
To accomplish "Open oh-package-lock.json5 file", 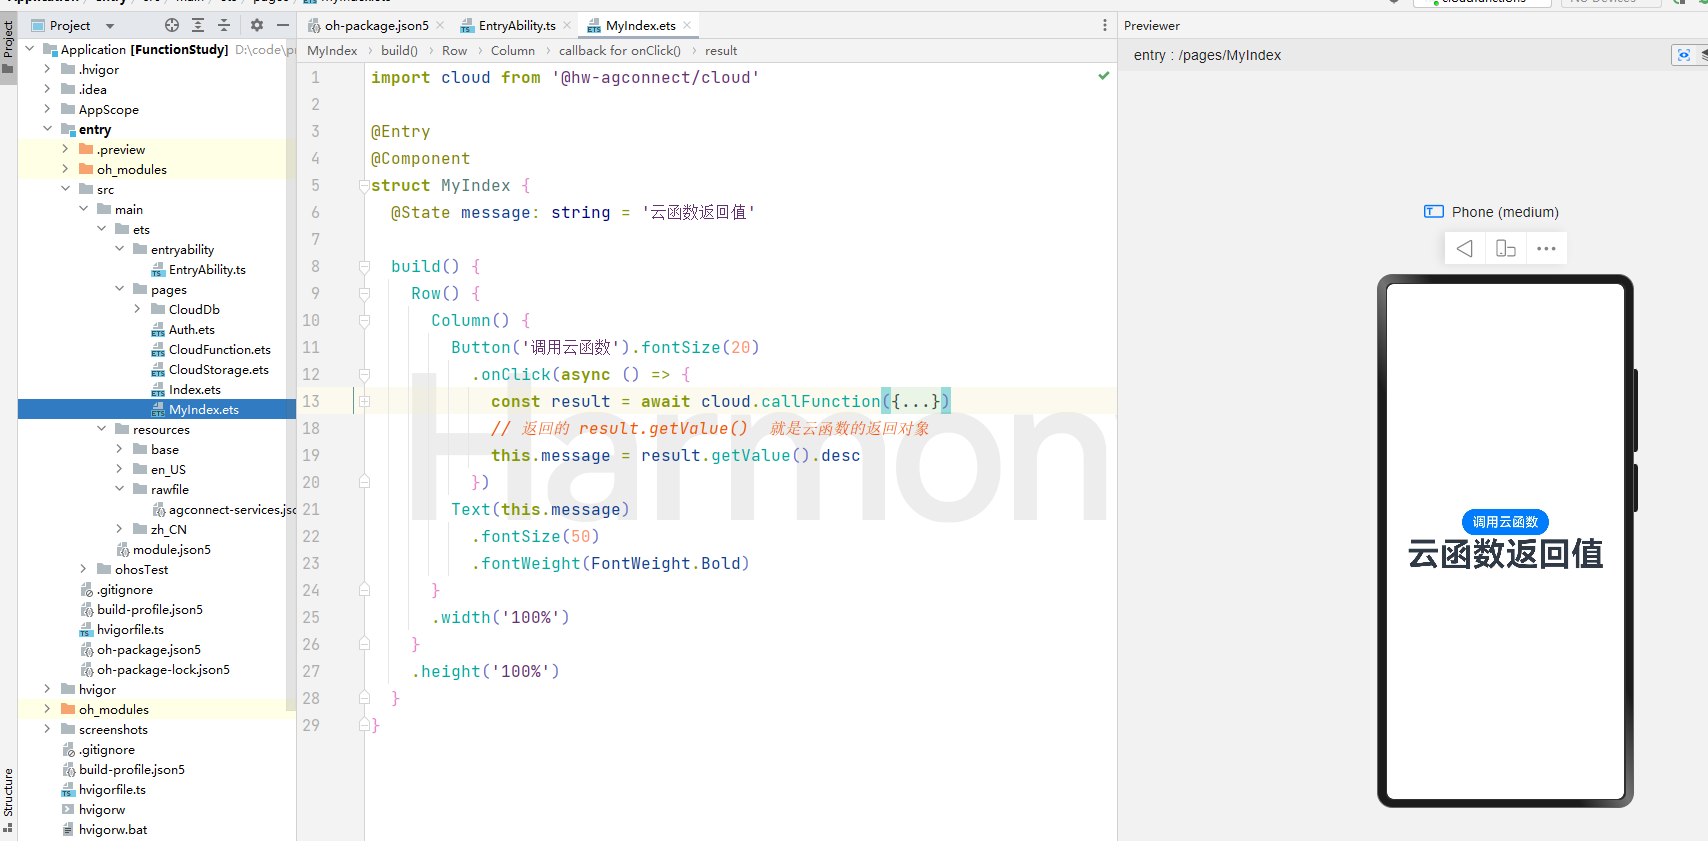I will (163, 669).
